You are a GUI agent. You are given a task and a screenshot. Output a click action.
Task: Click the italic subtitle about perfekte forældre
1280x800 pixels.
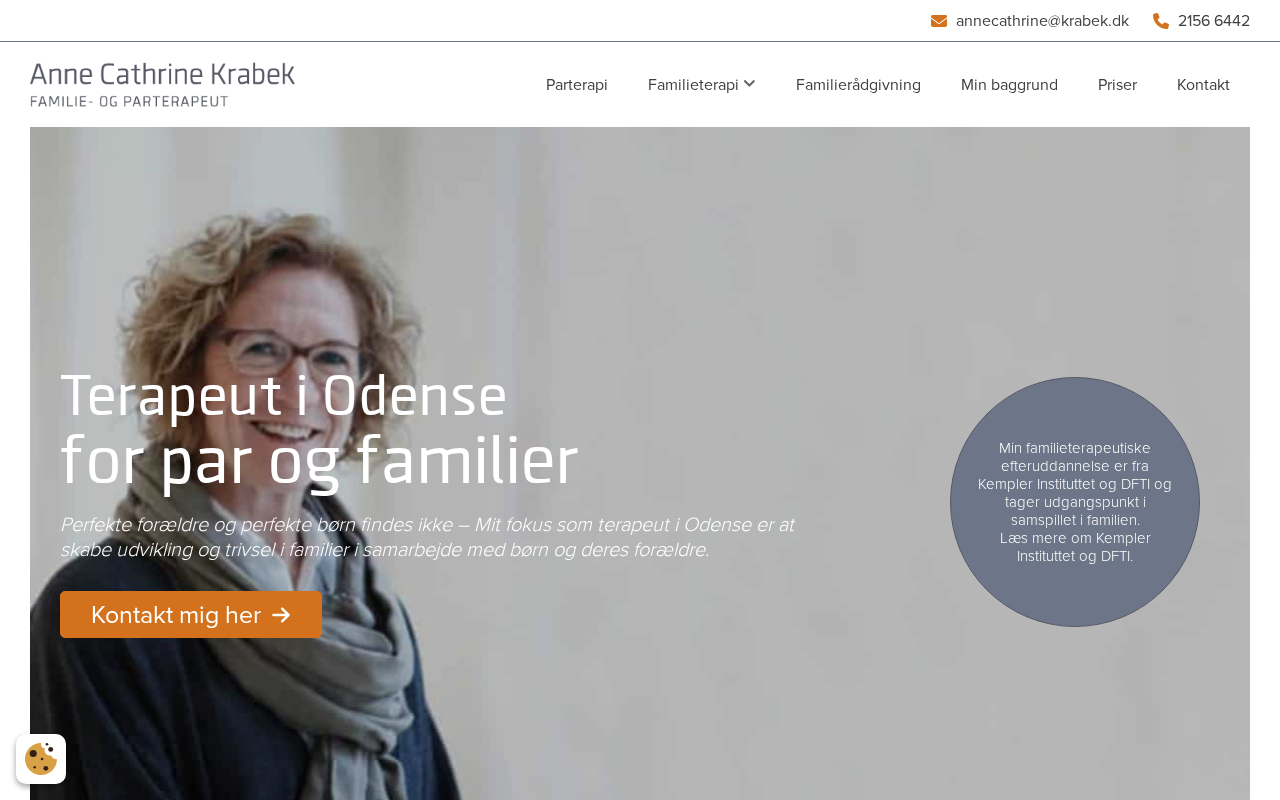tap(427, 537)
